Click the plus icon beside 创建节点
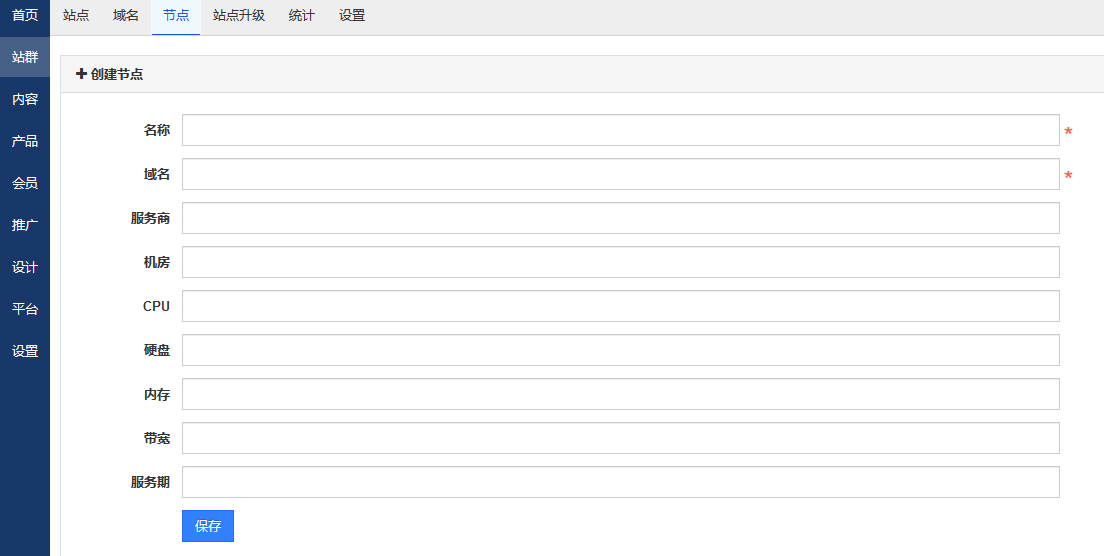The image size is (1104, 556). (x=81, y=73)
